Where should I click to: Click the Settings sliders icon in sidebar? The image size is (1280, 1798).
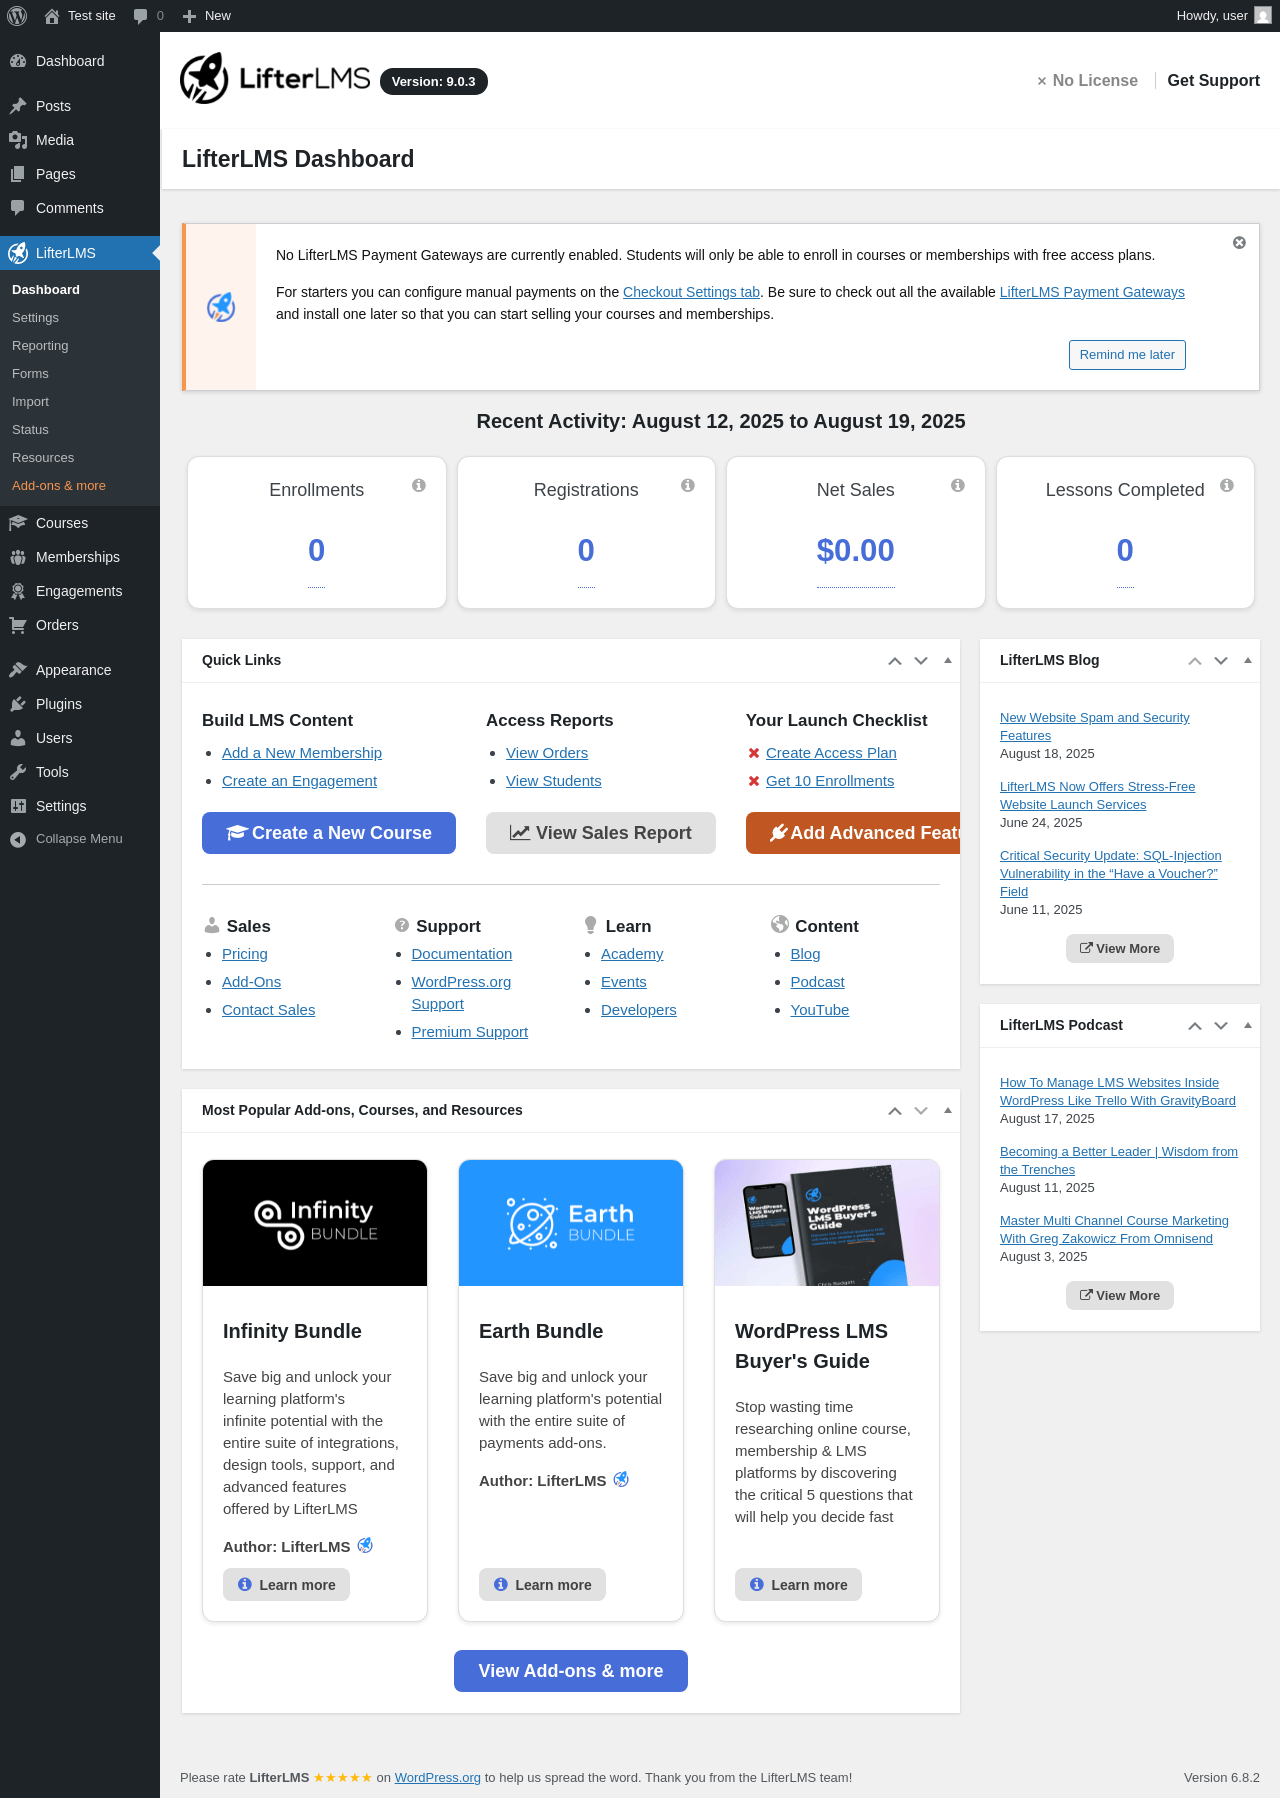(18, 806)
